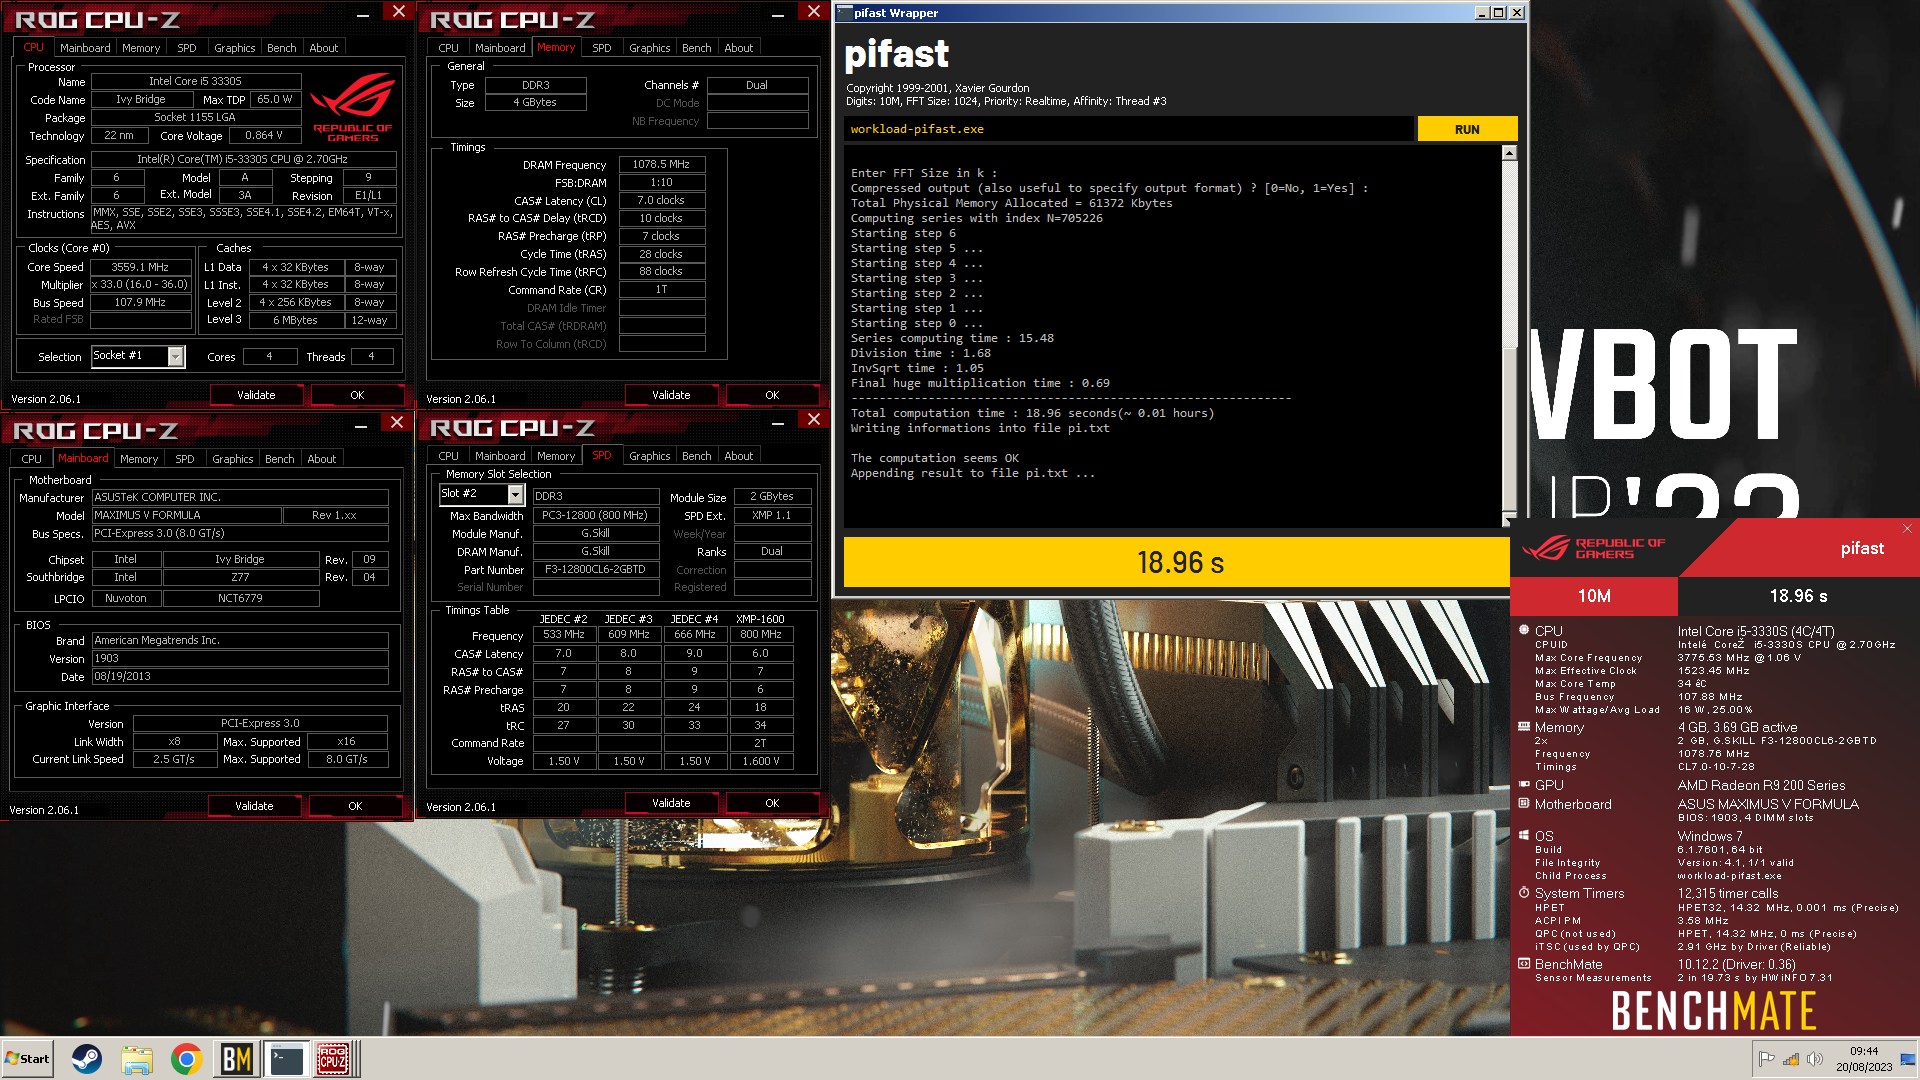The width and height of the screenshot is (1920, 1080).
Task: Click the ROG CPU-Z taskbar icon
Action: (x=333, y=1059)
